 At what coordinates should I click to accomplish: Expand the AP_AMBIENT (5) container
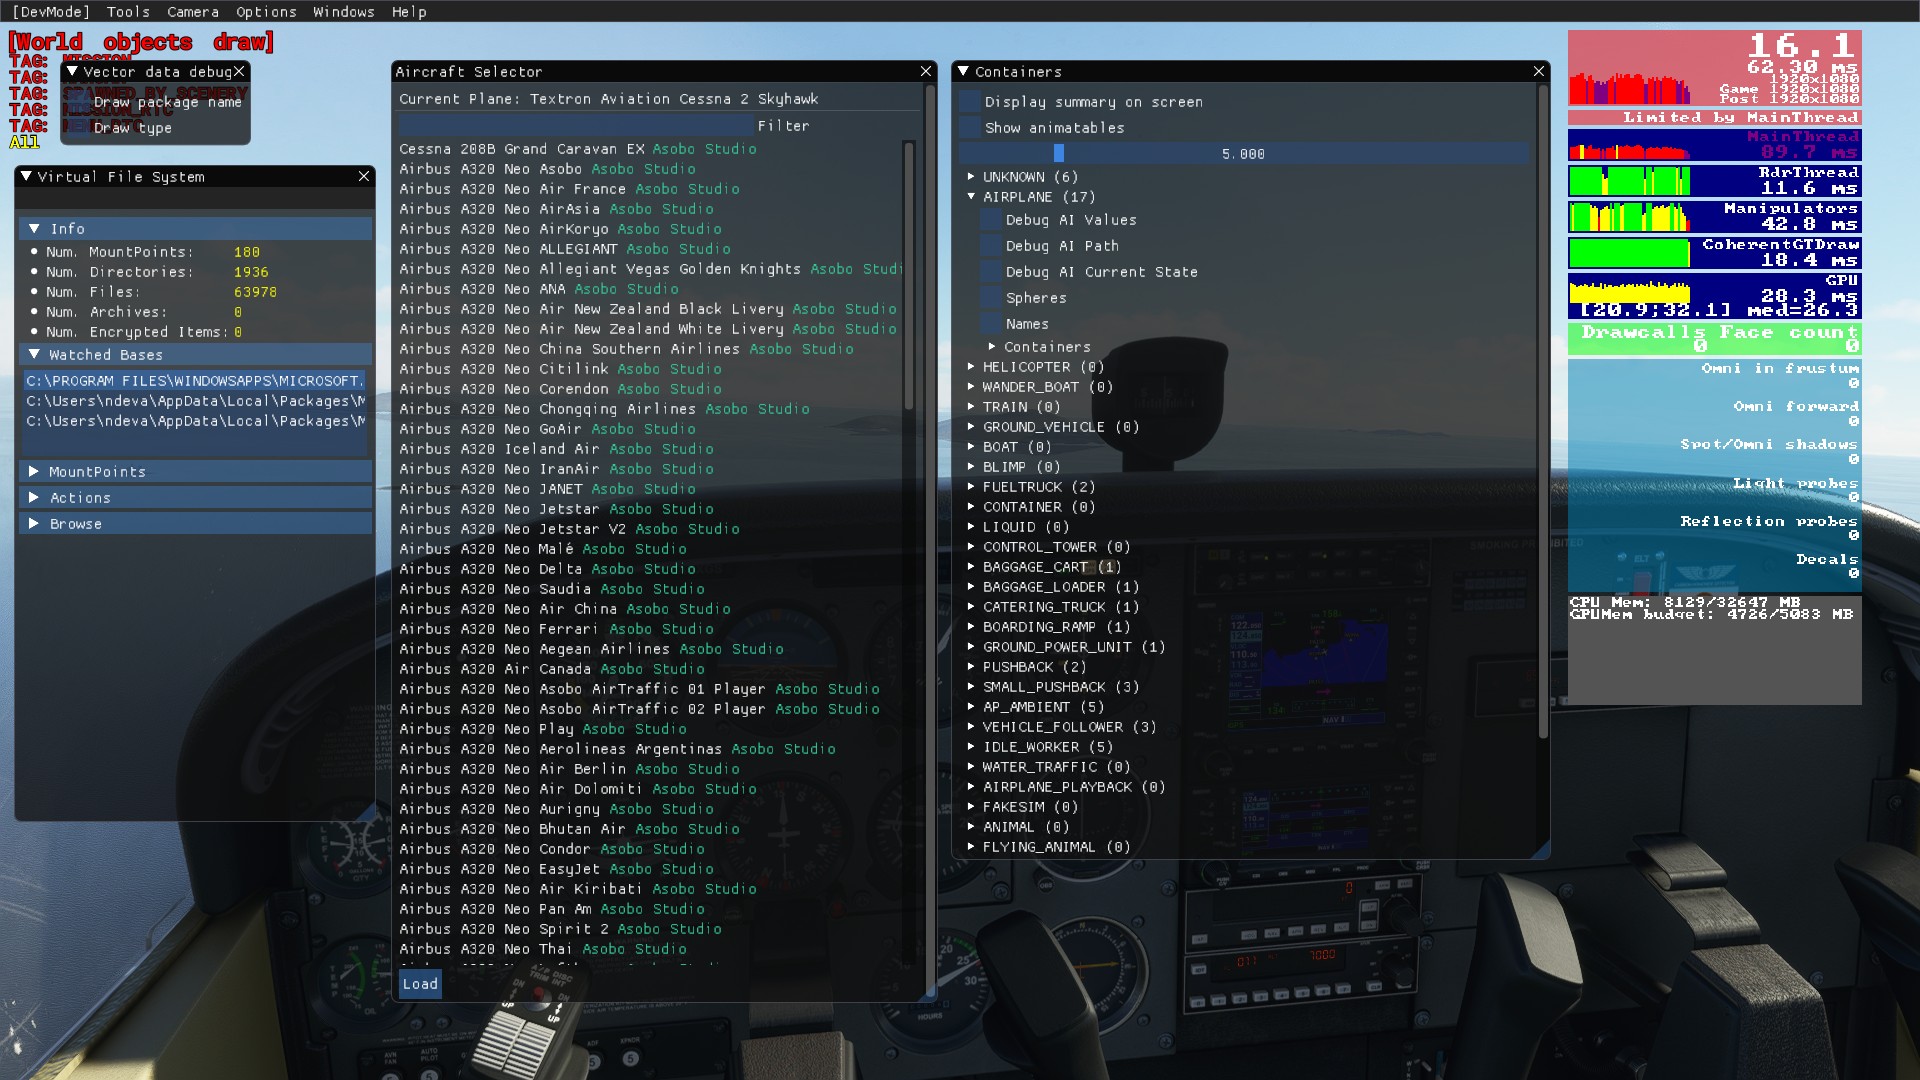click(x=971, y=707)
